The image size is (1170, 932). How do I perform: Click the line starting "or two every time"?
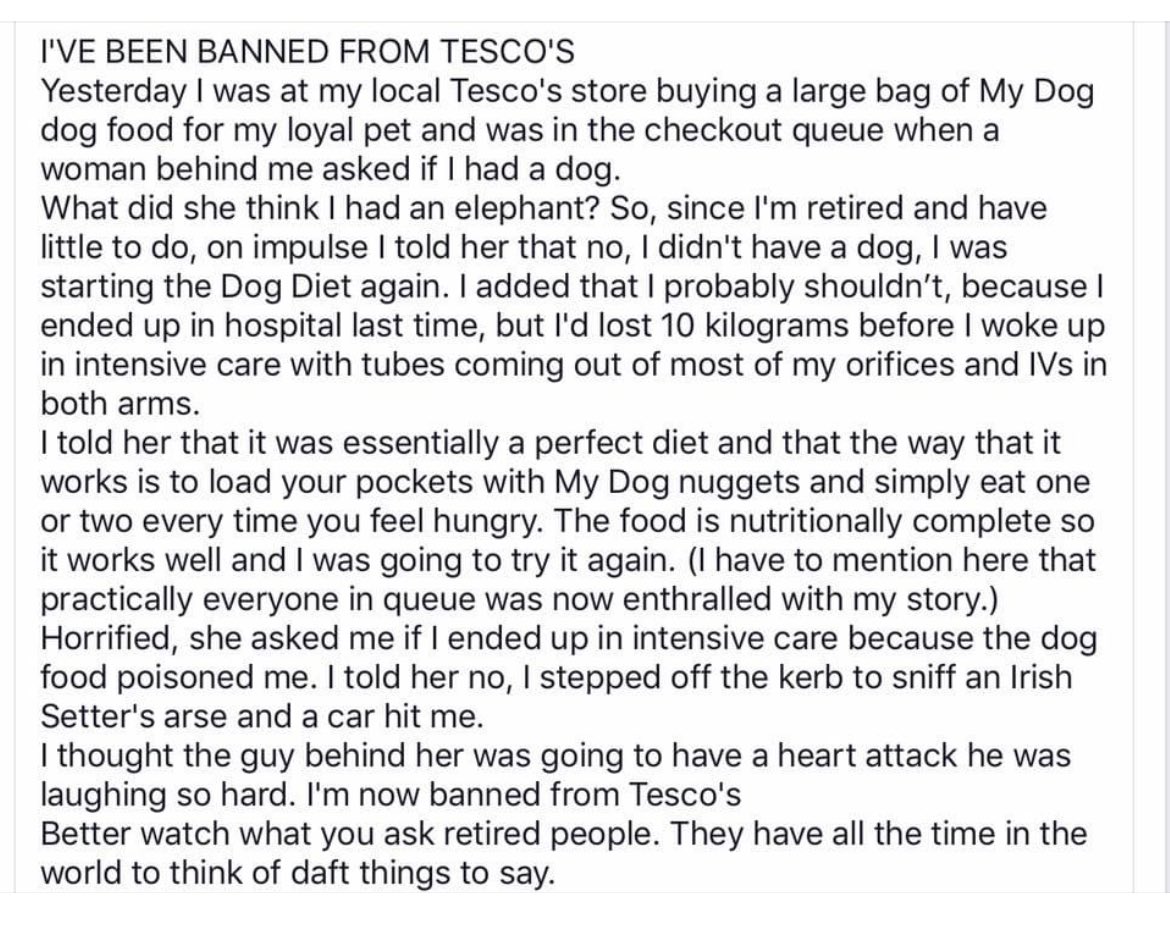pos(567,521)
